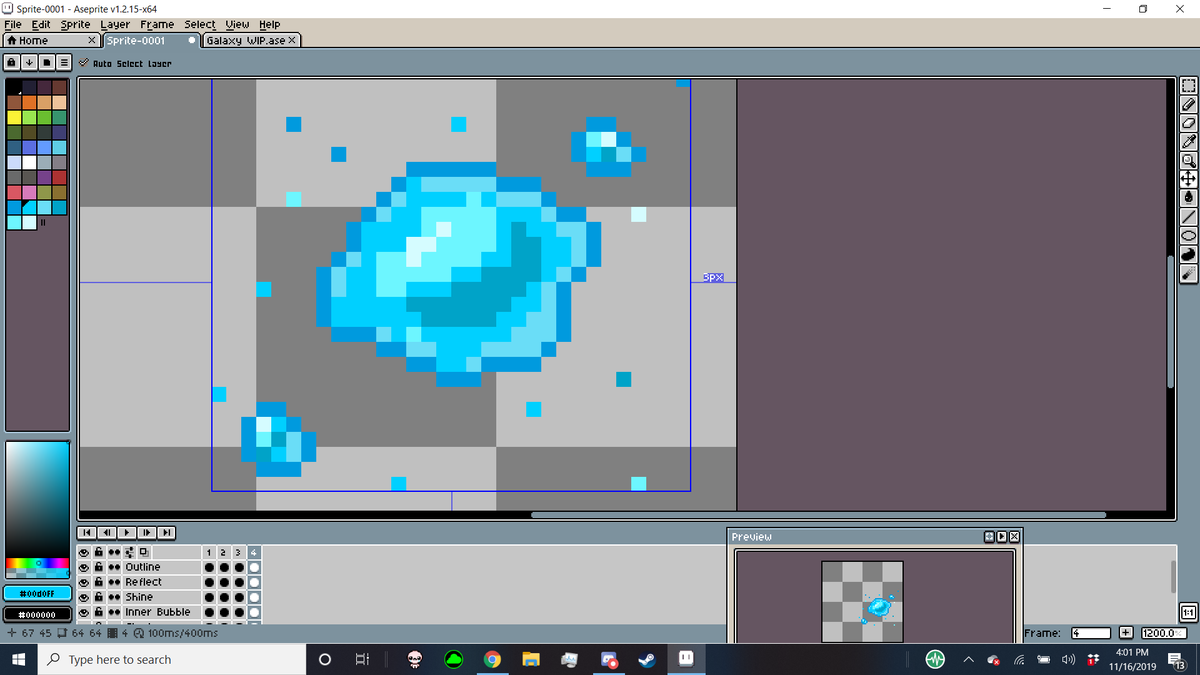The height and width of the screenshot is (675, 1200).
Task: Pick the yellow palette swatch
Action: pyautogui.click(x=14, y=117)
